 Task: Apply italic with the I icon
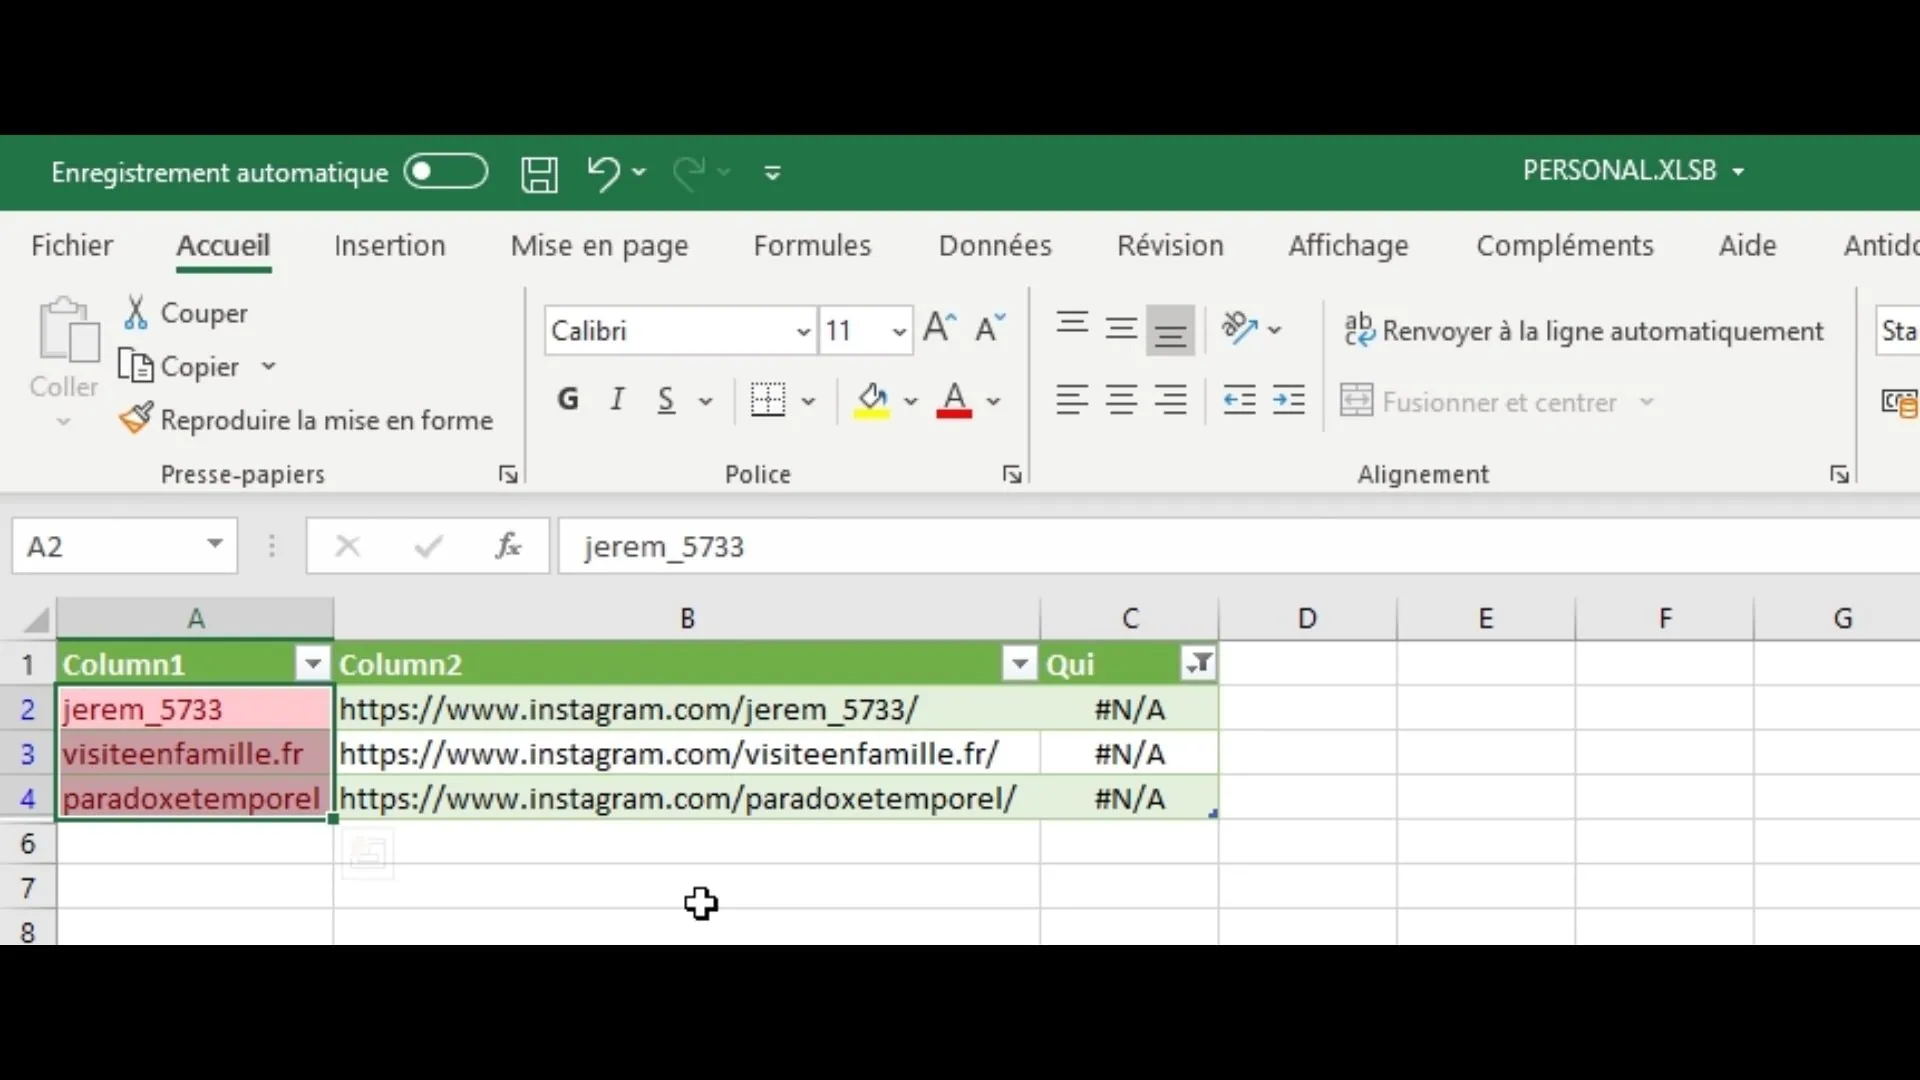[x=617, y=400]
